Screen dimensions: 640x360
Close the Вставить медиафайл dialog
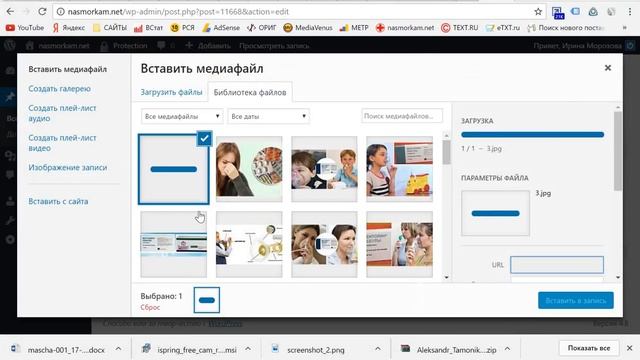click(608, 68)
